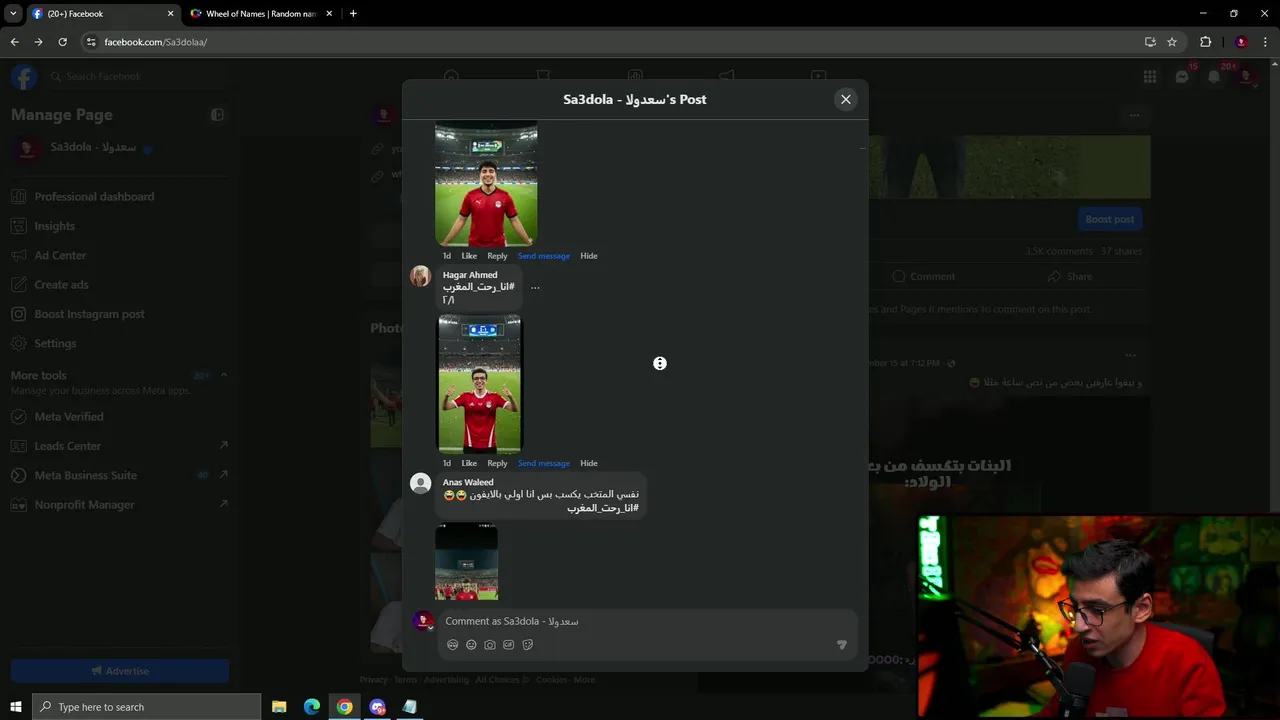Click the address bar URL

point(155,42)
